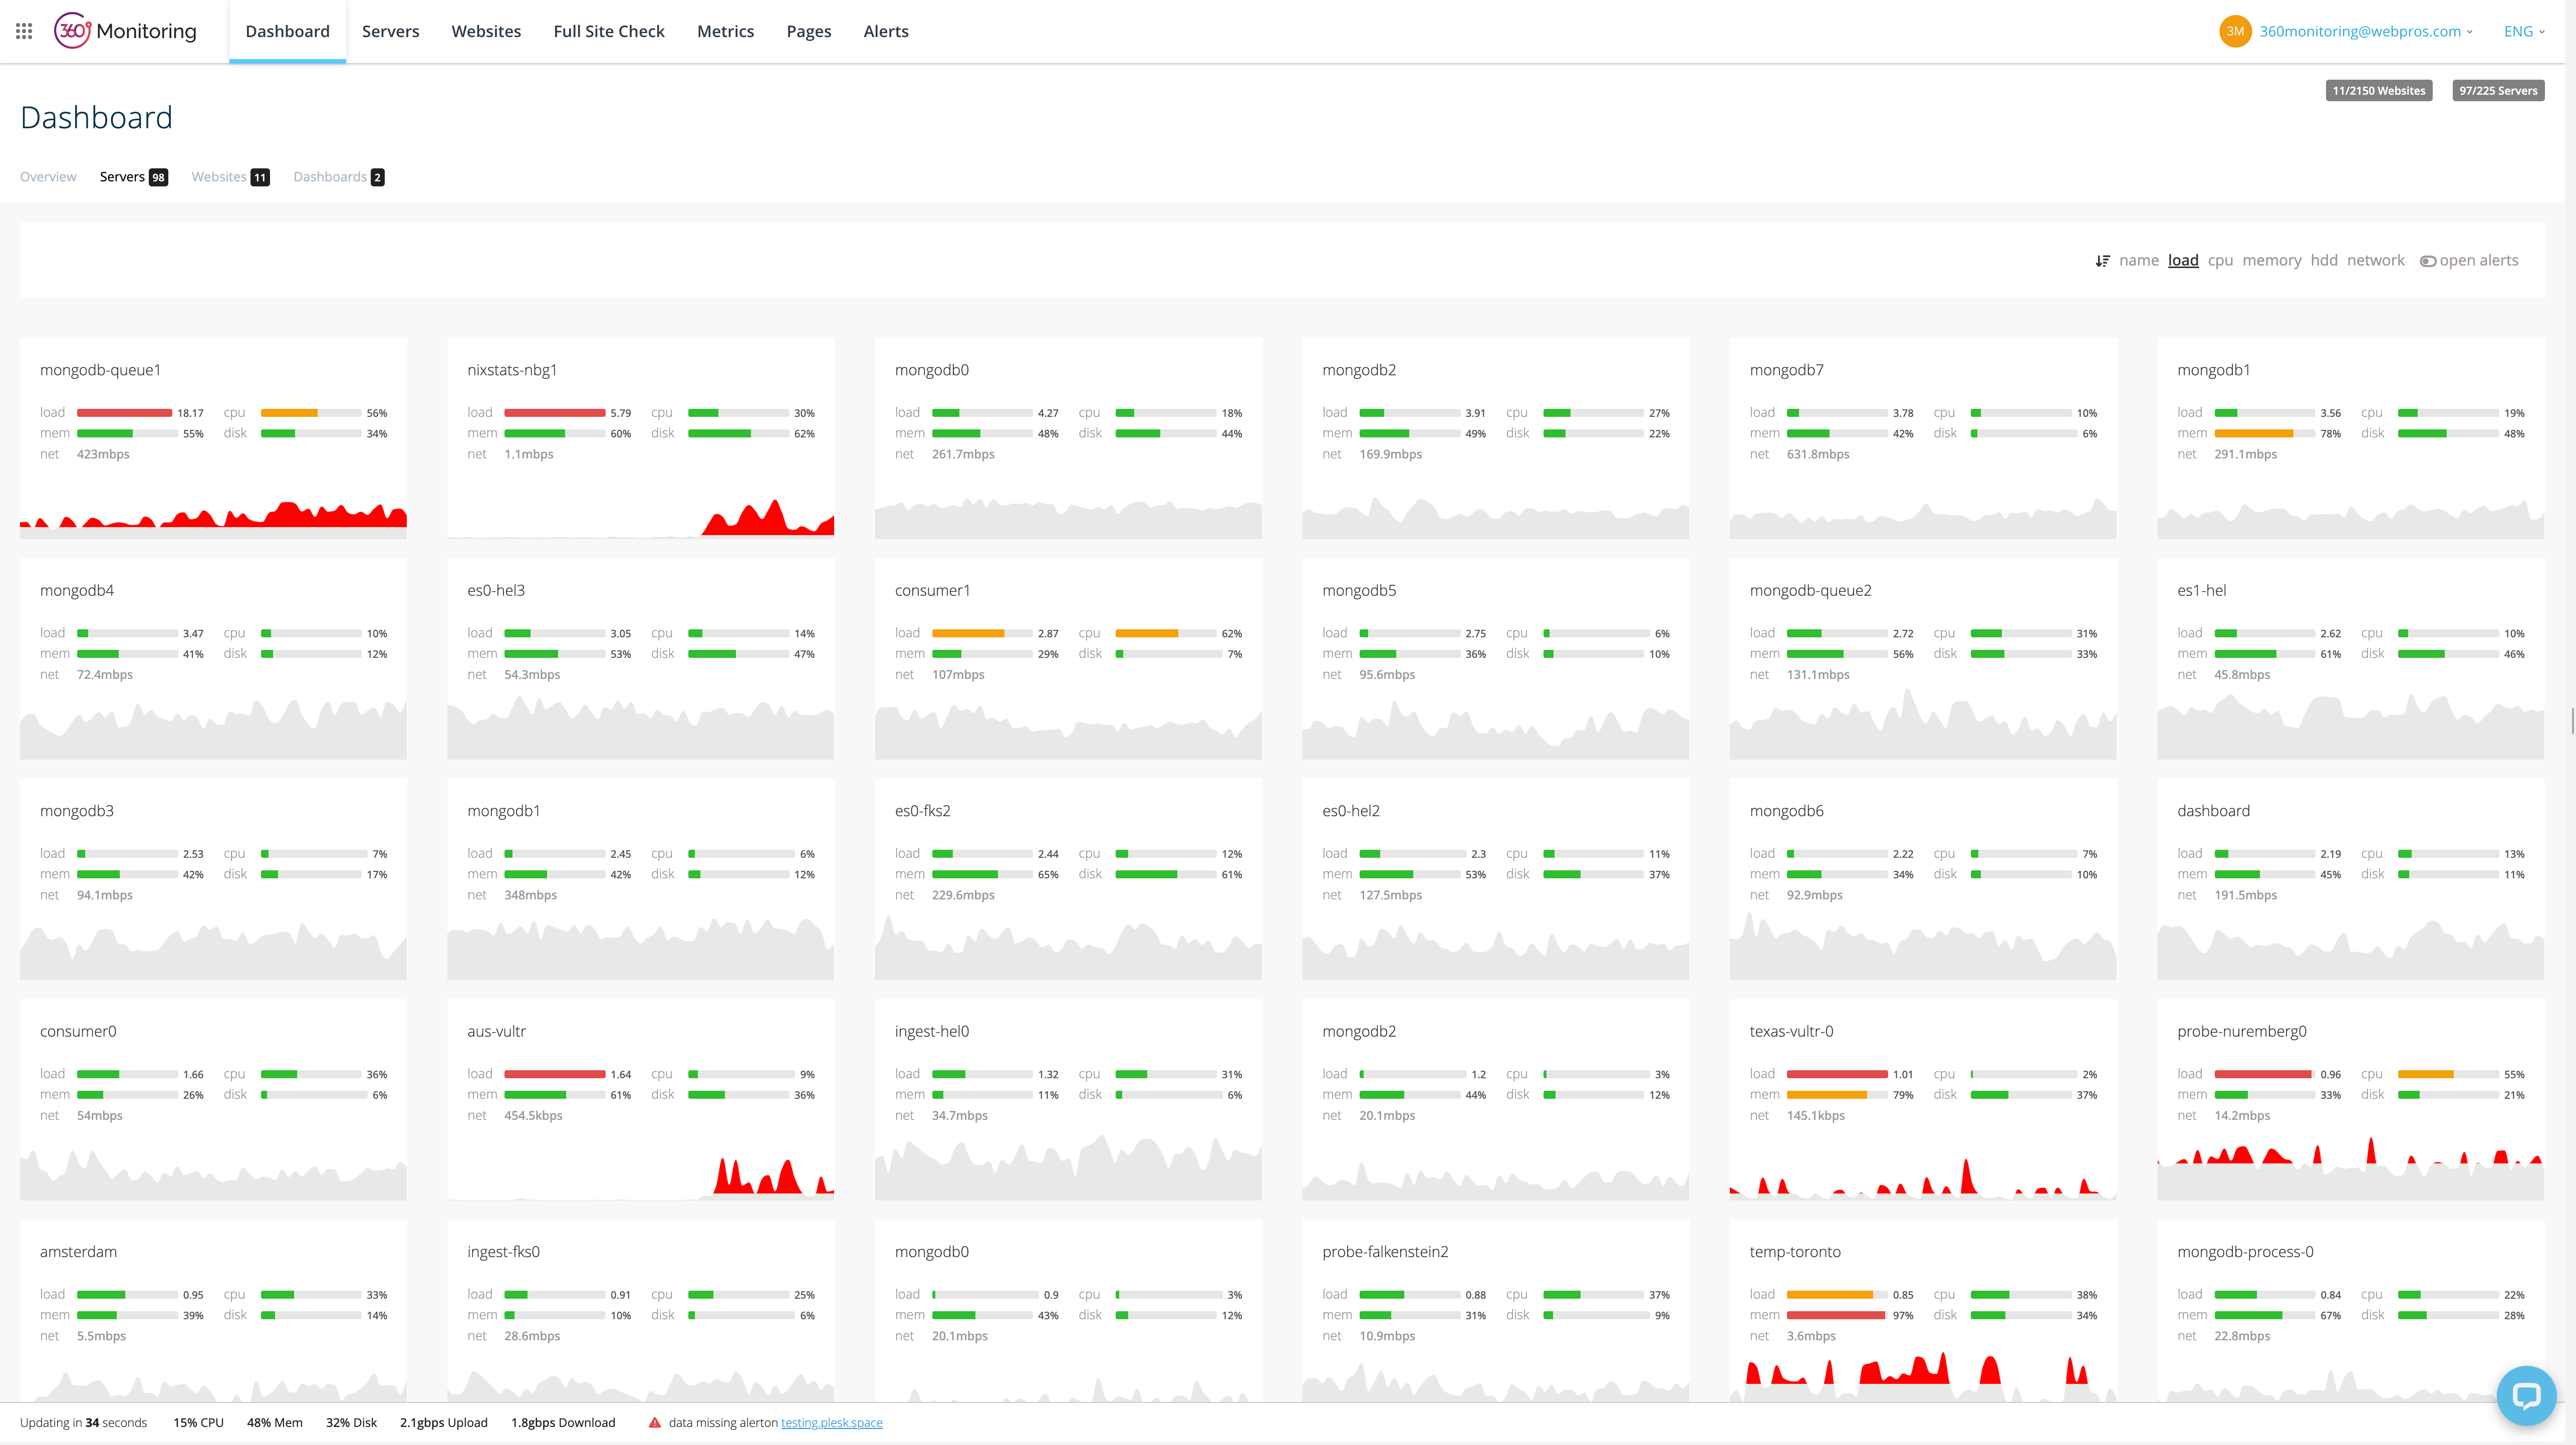Open the Websites 11 tab
The height and width of the screenshot is (1445, 2576).
tap(229, 177)
